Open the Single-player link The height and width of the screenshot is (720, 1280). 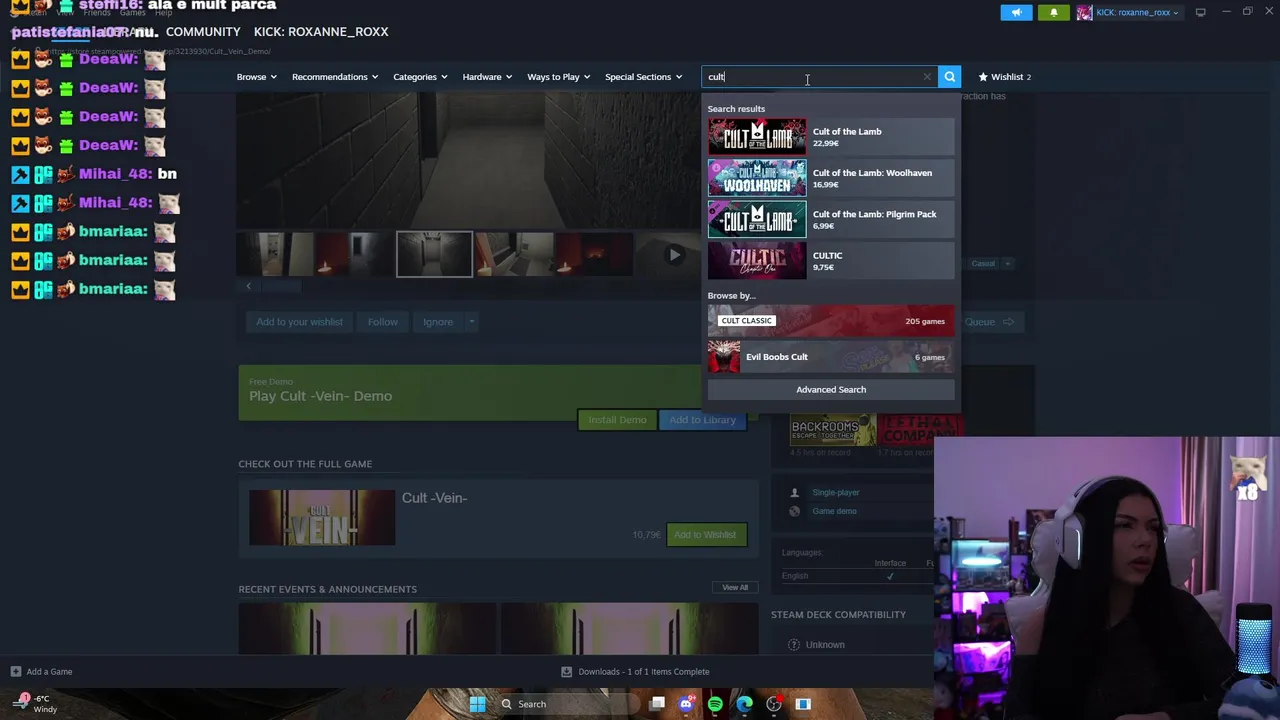click(x=836, y=492)
